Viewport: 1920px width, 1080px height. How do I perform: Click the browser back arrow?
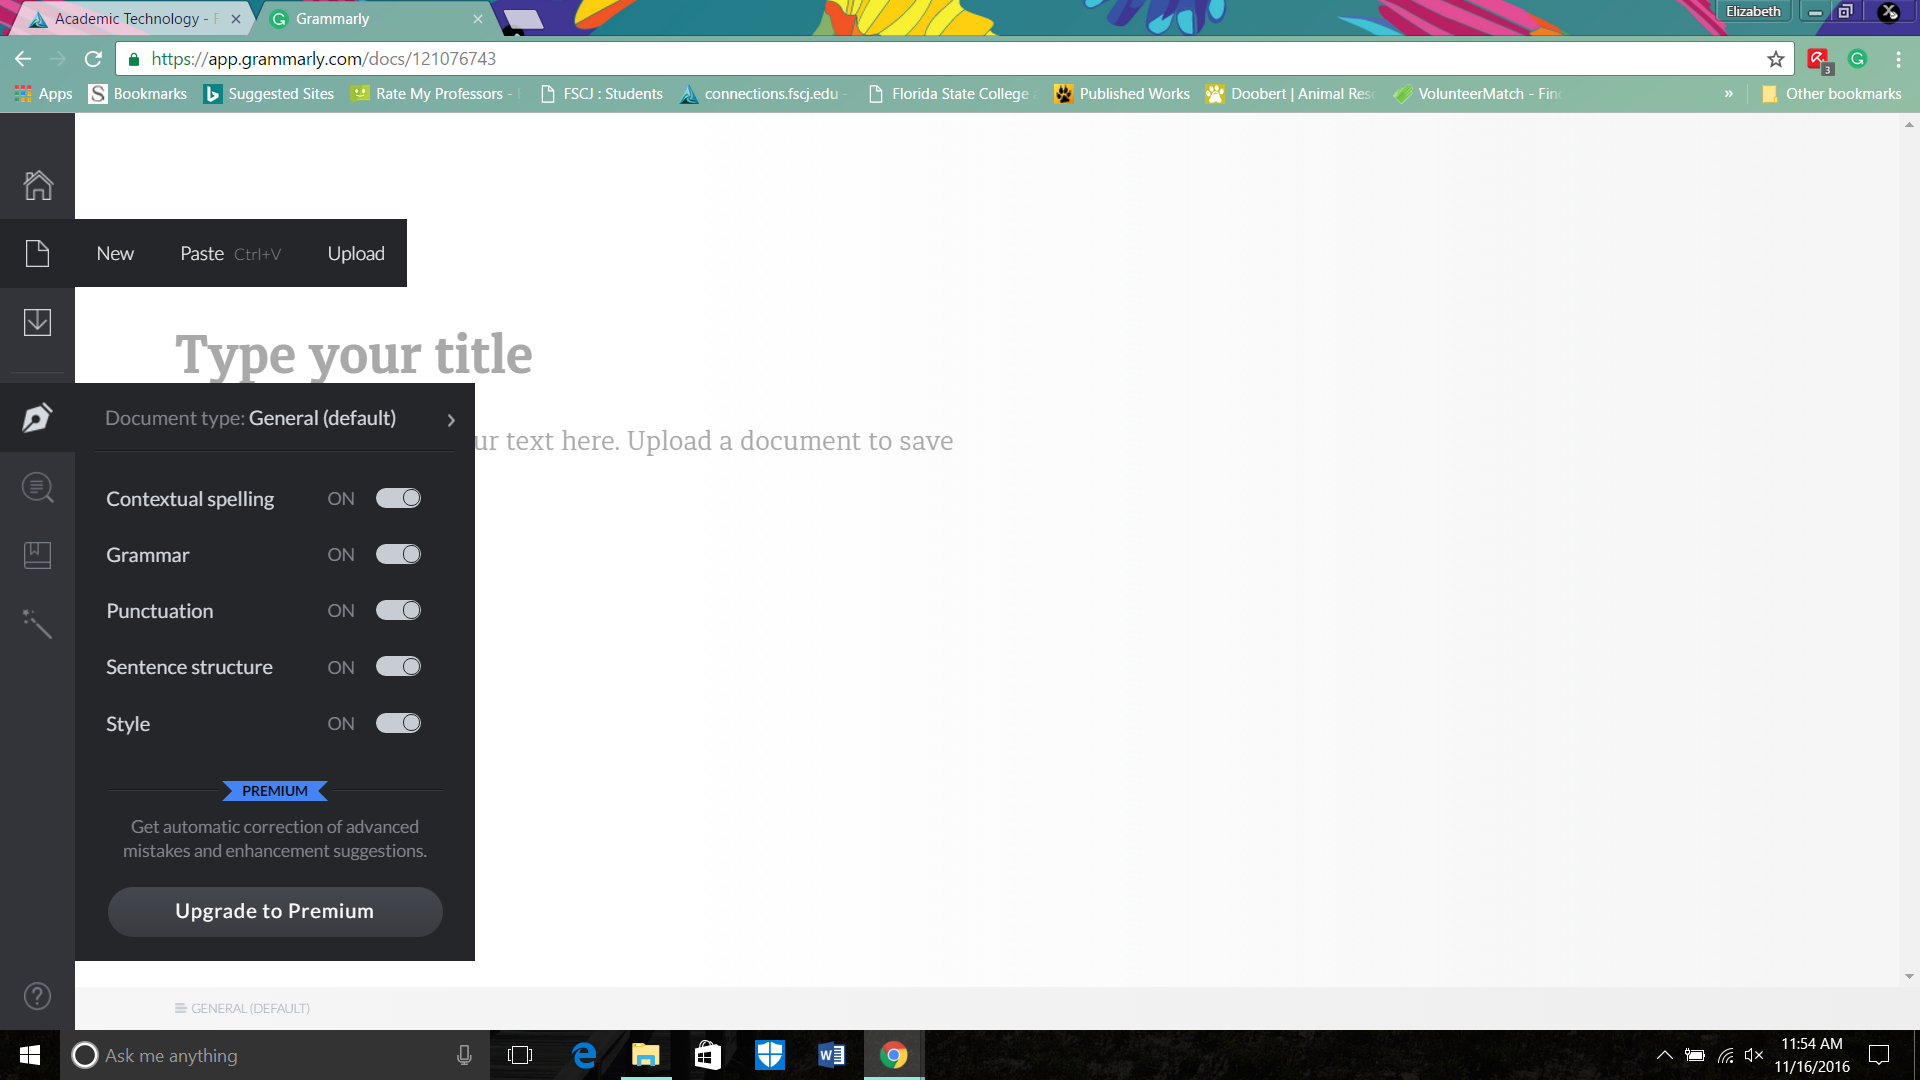coord(23,59)
